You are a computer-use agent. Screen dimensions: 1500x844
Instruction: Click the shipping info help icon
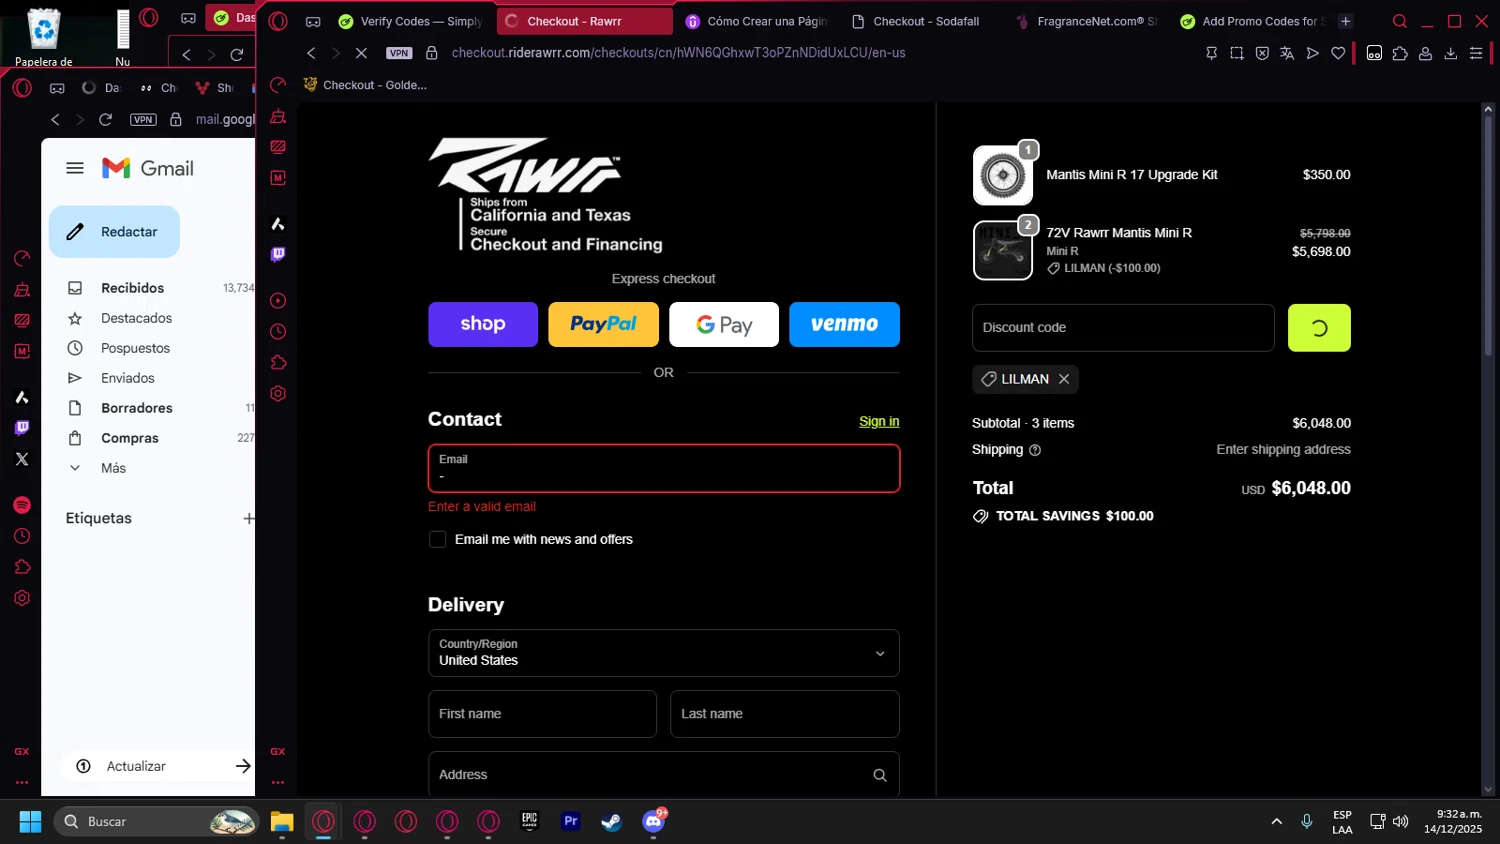click(1035, 450)
